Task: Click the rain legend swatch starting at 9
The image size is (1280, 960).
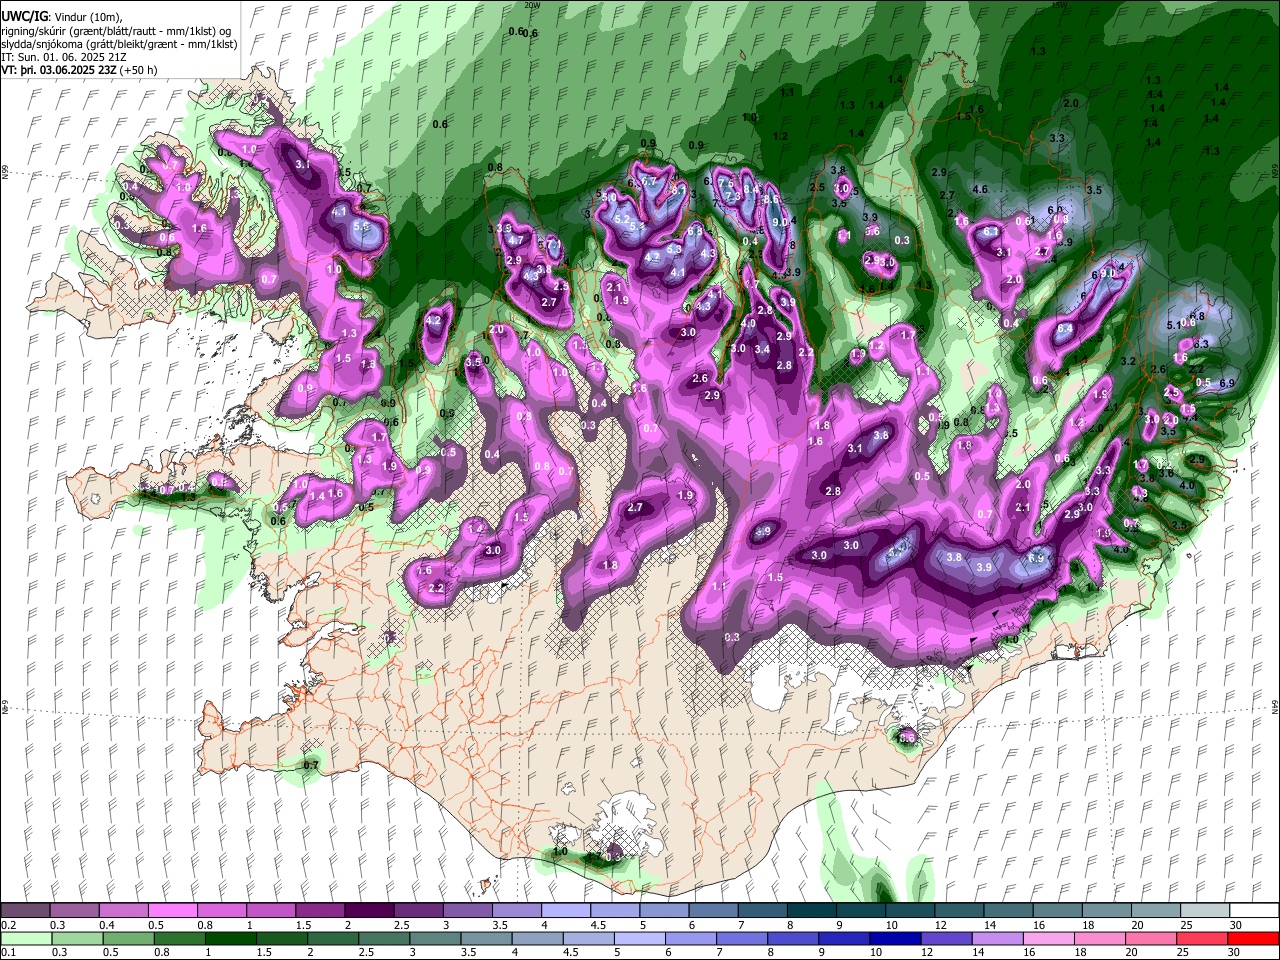Action: point(842,938)
